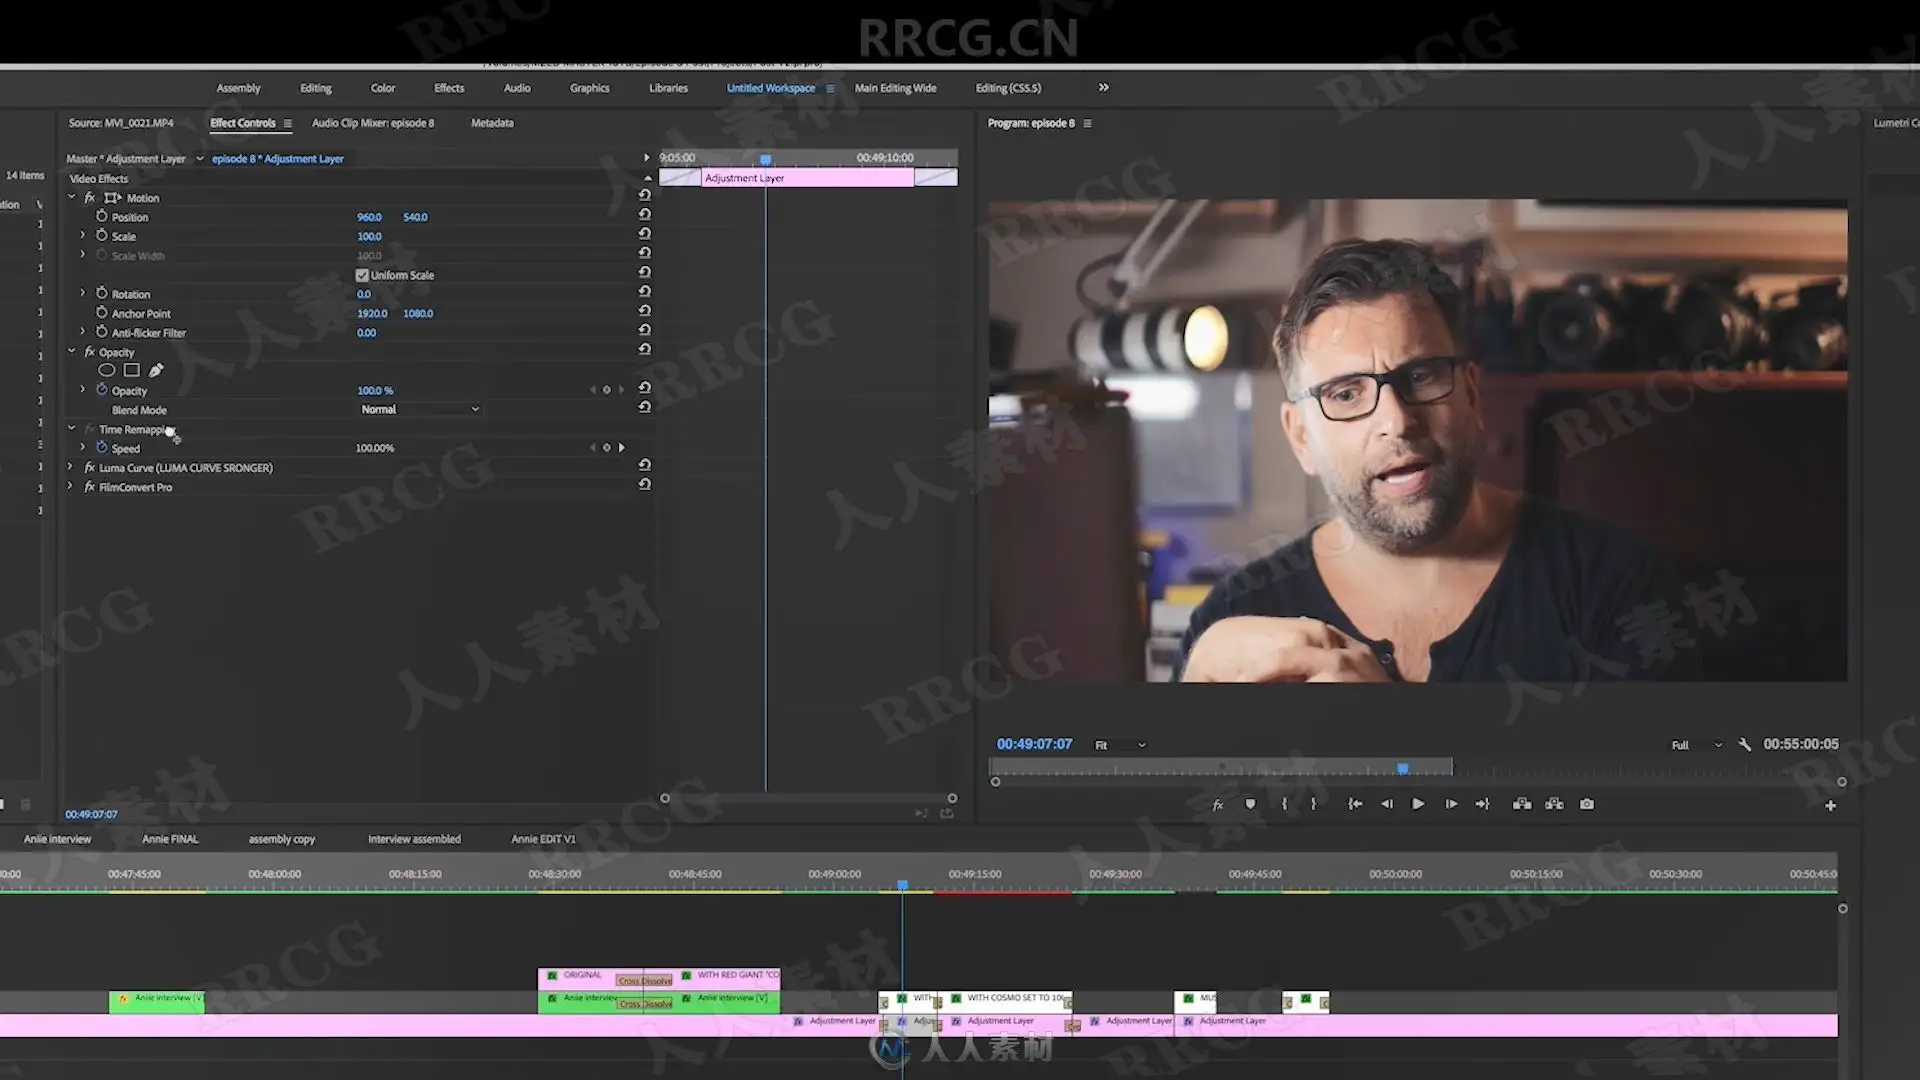The image size is (1920, 1080).
Task: Click the Lift button icon
Action: pos(1522,804)
